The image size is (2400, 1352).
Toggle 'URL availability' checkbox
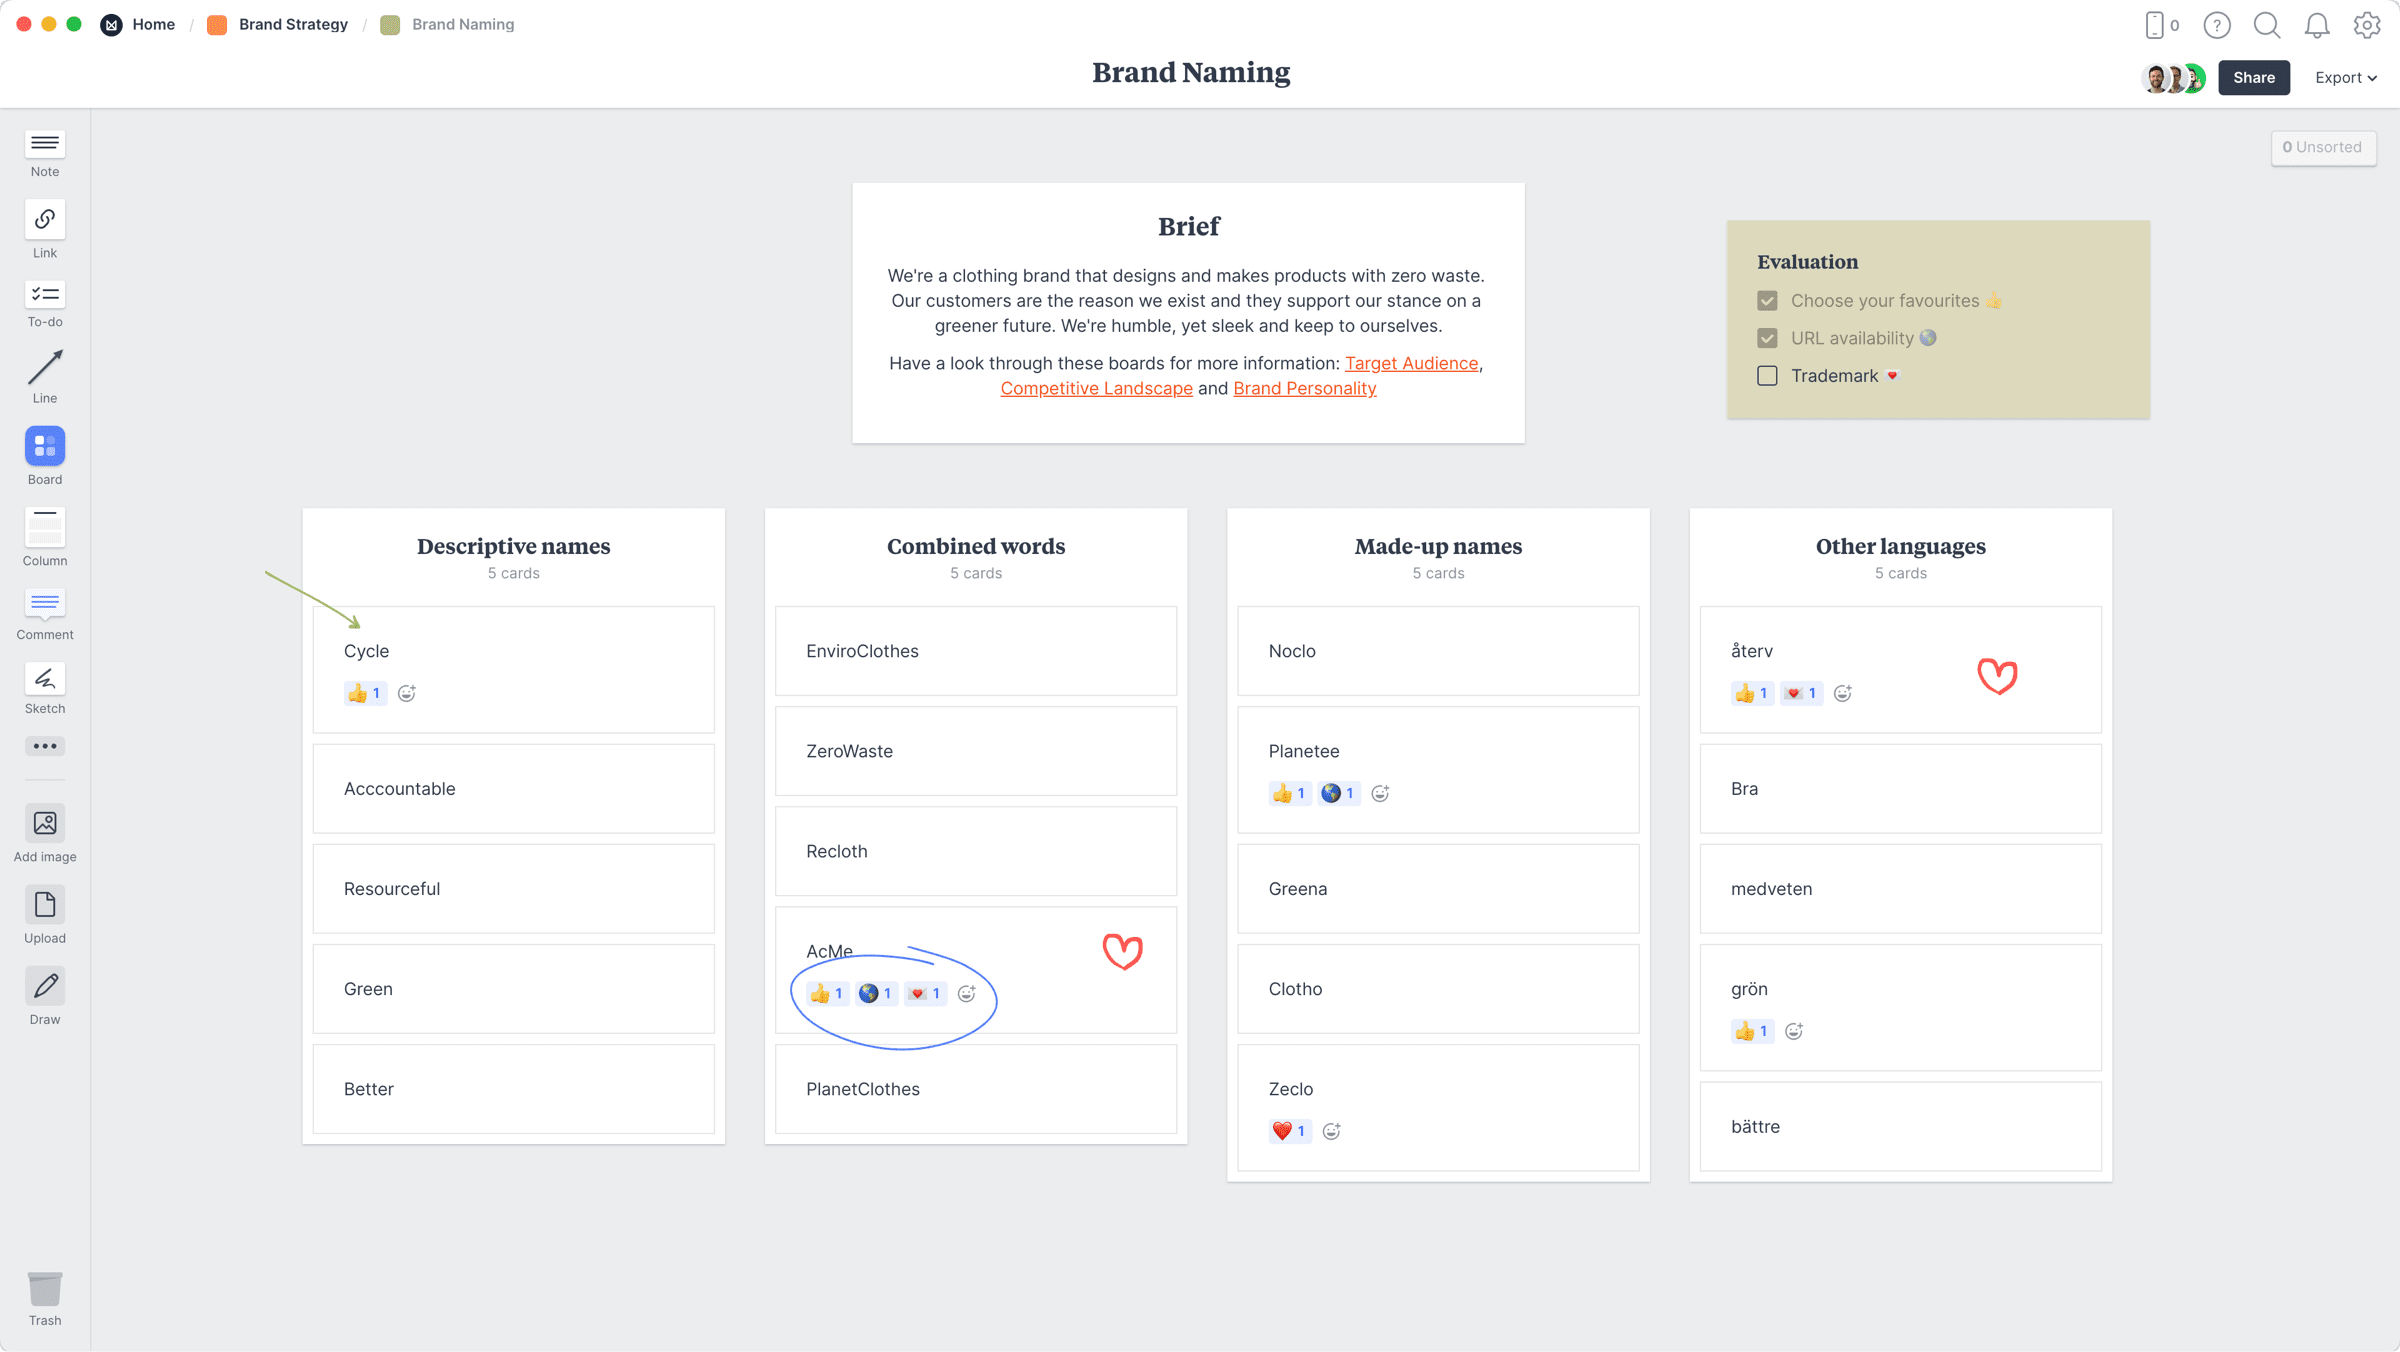point(1767,338)
